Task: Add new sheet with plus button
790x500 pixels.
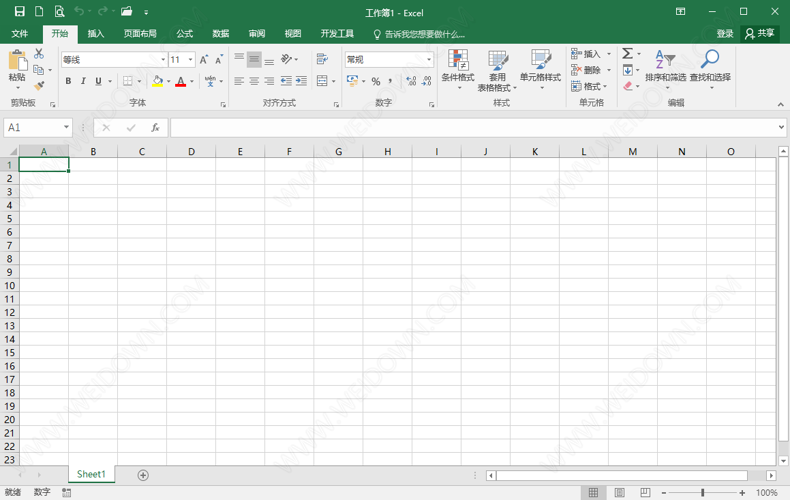Action: (x=143, y=475)
